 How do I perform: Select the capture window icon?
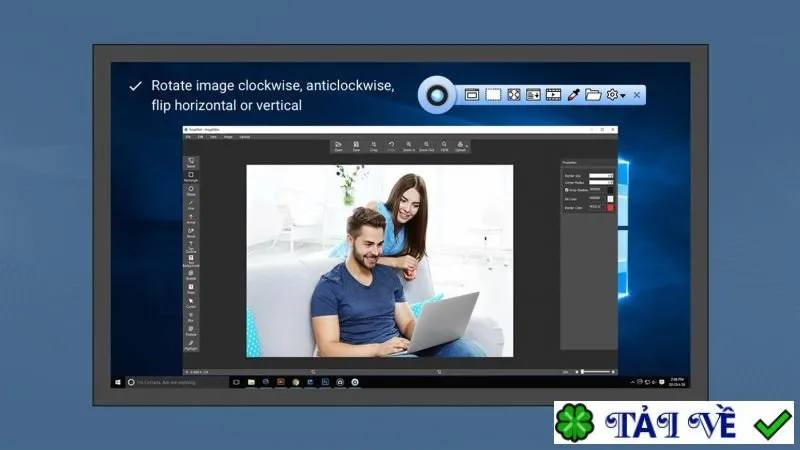coord(471,95)
